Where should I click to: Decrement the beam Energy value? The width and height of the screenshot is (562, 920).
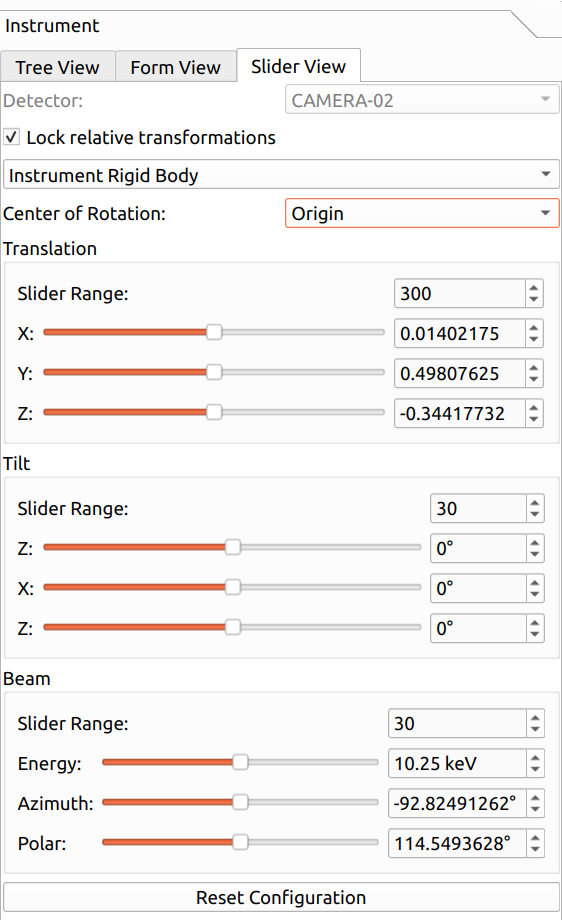[x=534, y=770]
